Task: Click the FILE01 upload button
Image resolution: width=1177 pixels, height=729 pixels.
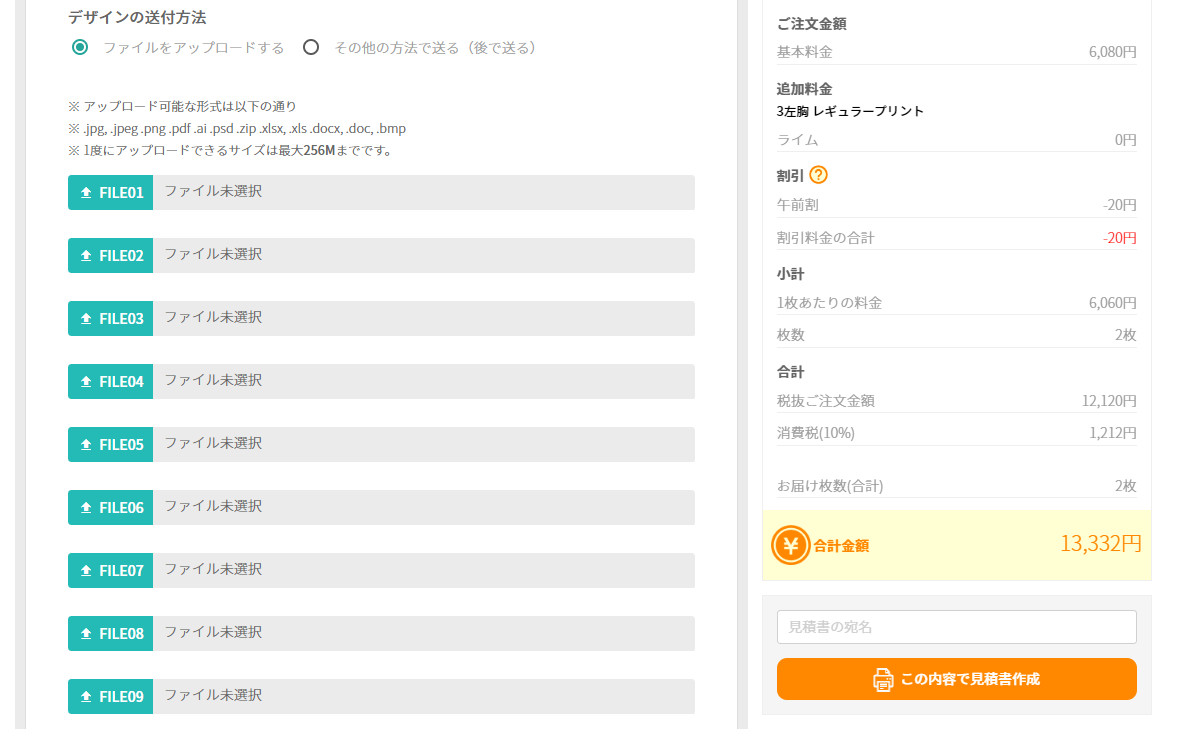Action: (111, 193)
